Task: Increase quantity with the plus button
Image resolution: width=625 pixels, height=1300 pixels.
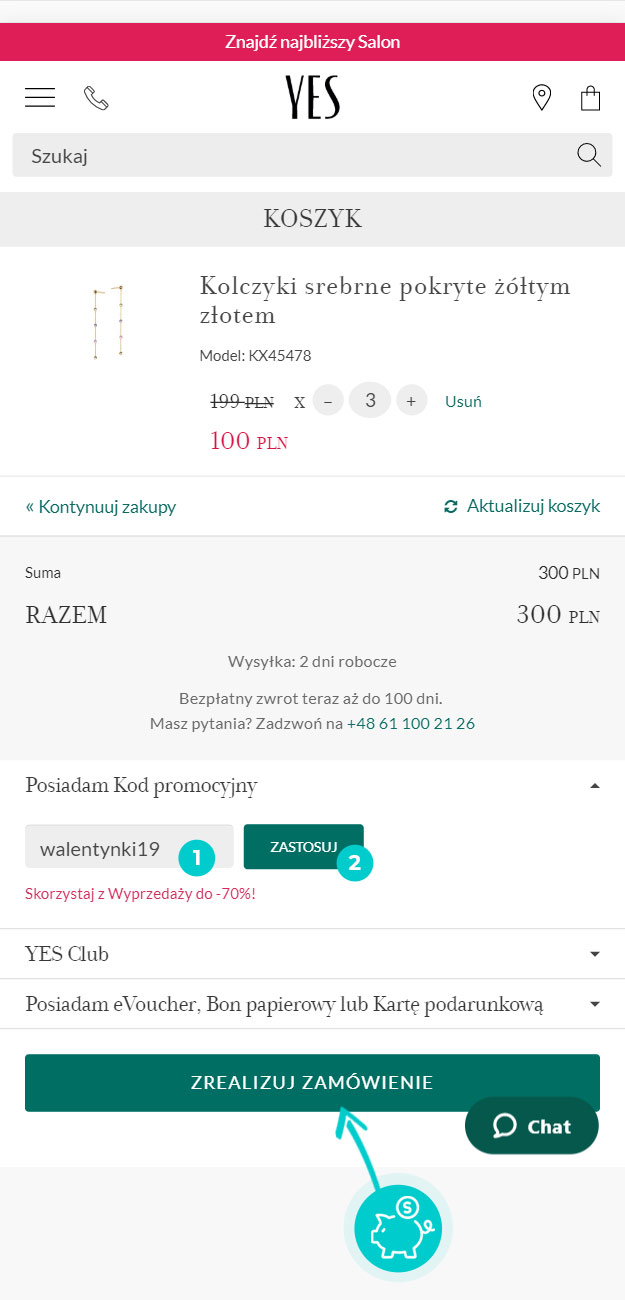Action: click(411, 401)
